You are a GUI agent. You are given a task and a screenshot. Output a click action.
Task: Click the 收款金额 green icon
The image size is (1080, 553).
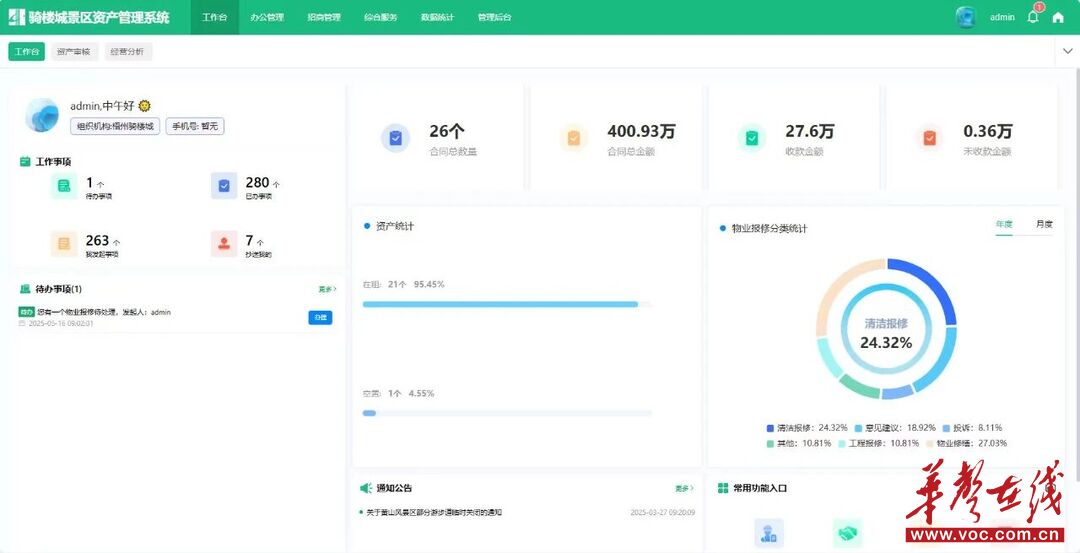[x=752, y=138]
